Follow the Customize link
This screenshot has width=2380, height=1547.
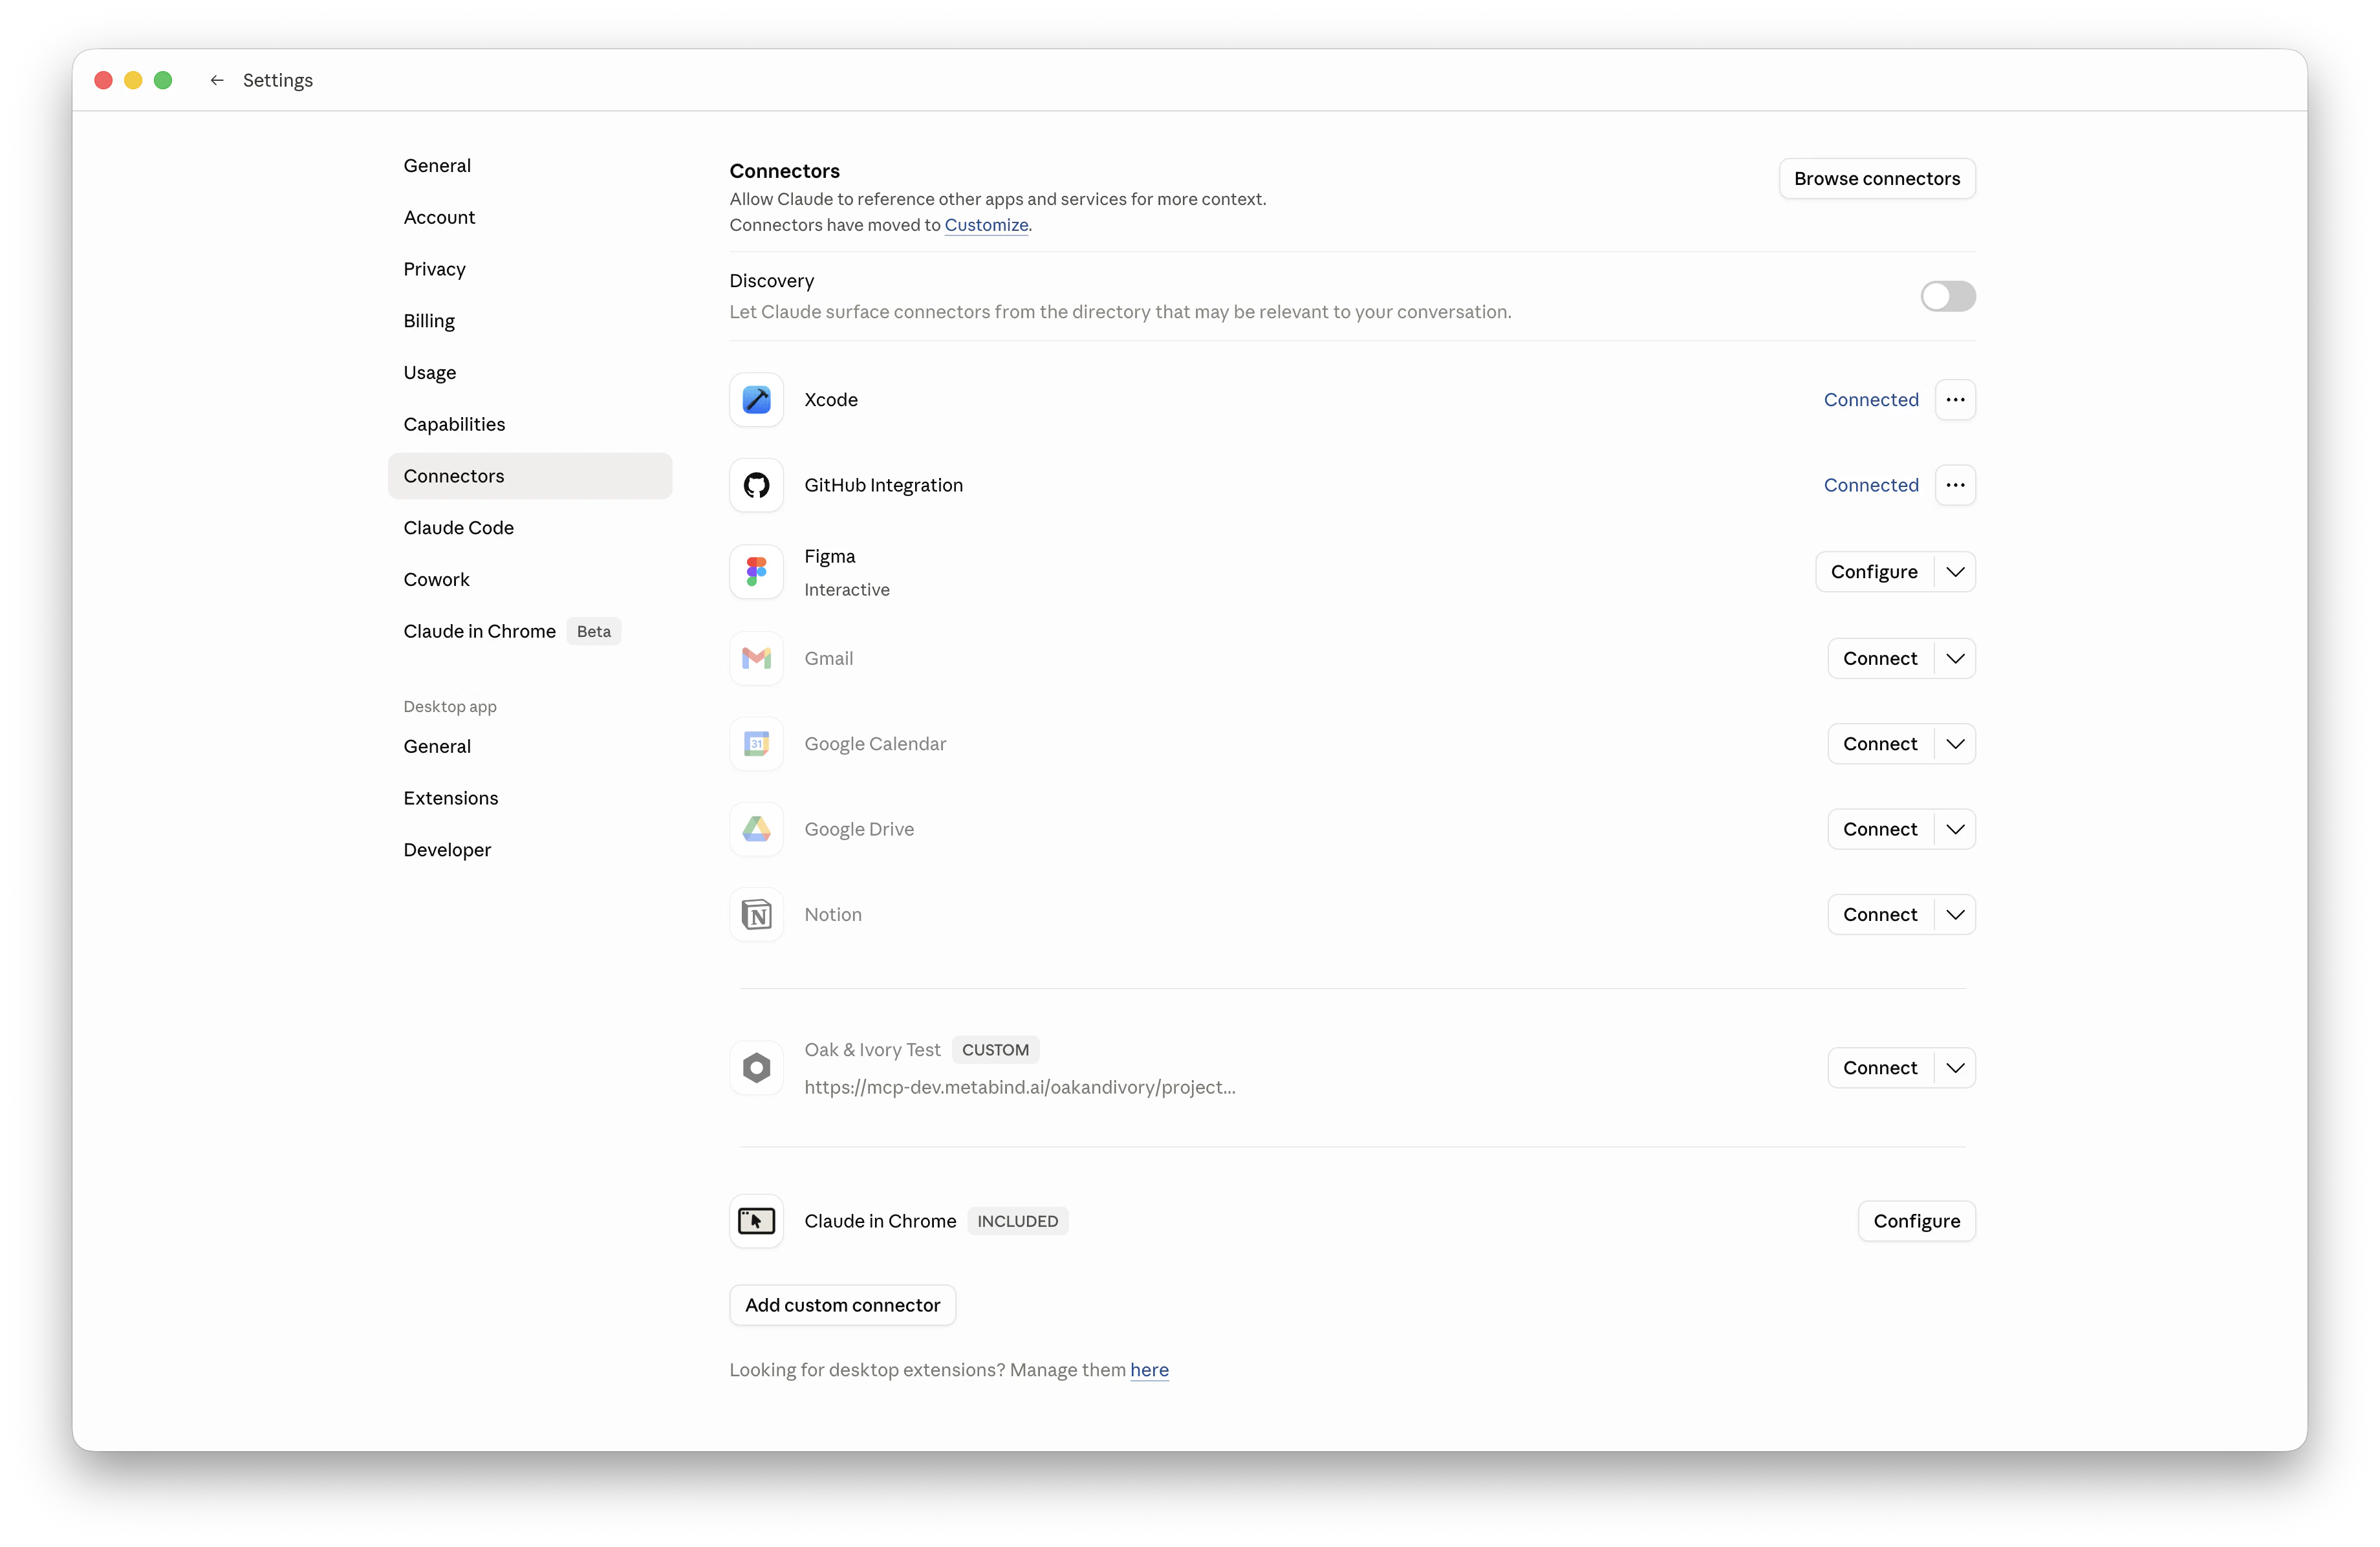[986, 225]
